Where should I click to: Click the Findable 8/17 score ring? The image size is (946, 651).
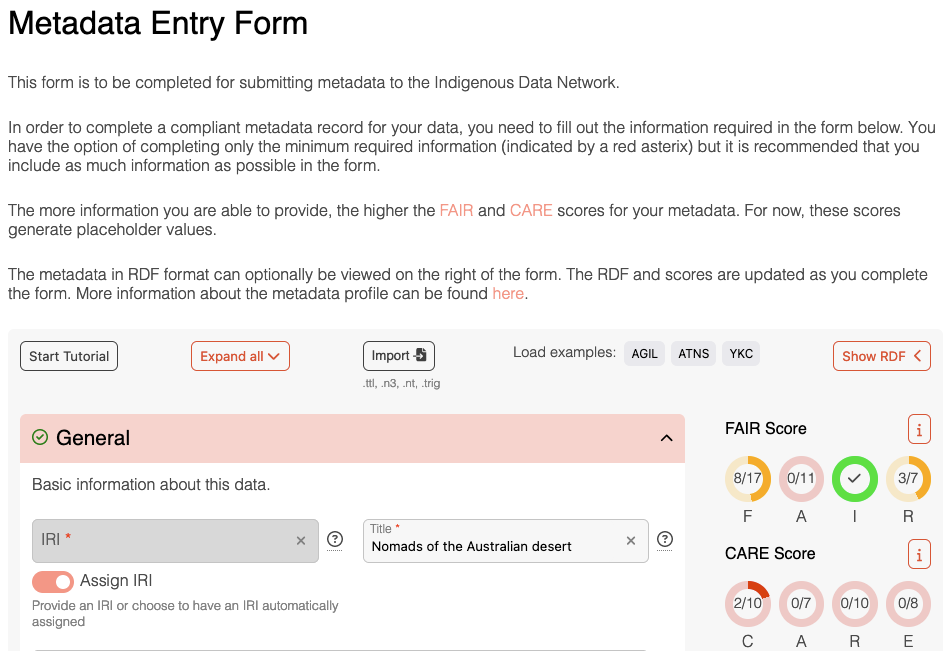pyautogui.click(x=748, y=478)
